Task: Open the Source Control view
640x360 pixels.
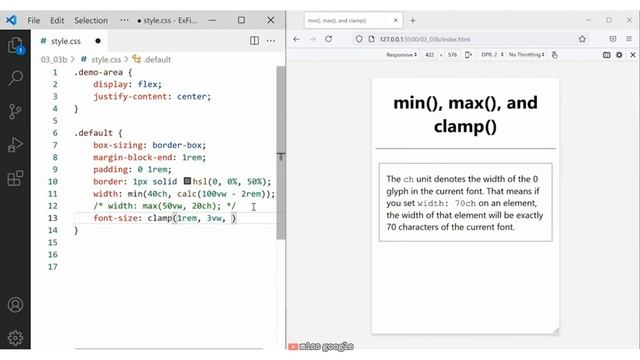Action: click(x=15, y=111)
